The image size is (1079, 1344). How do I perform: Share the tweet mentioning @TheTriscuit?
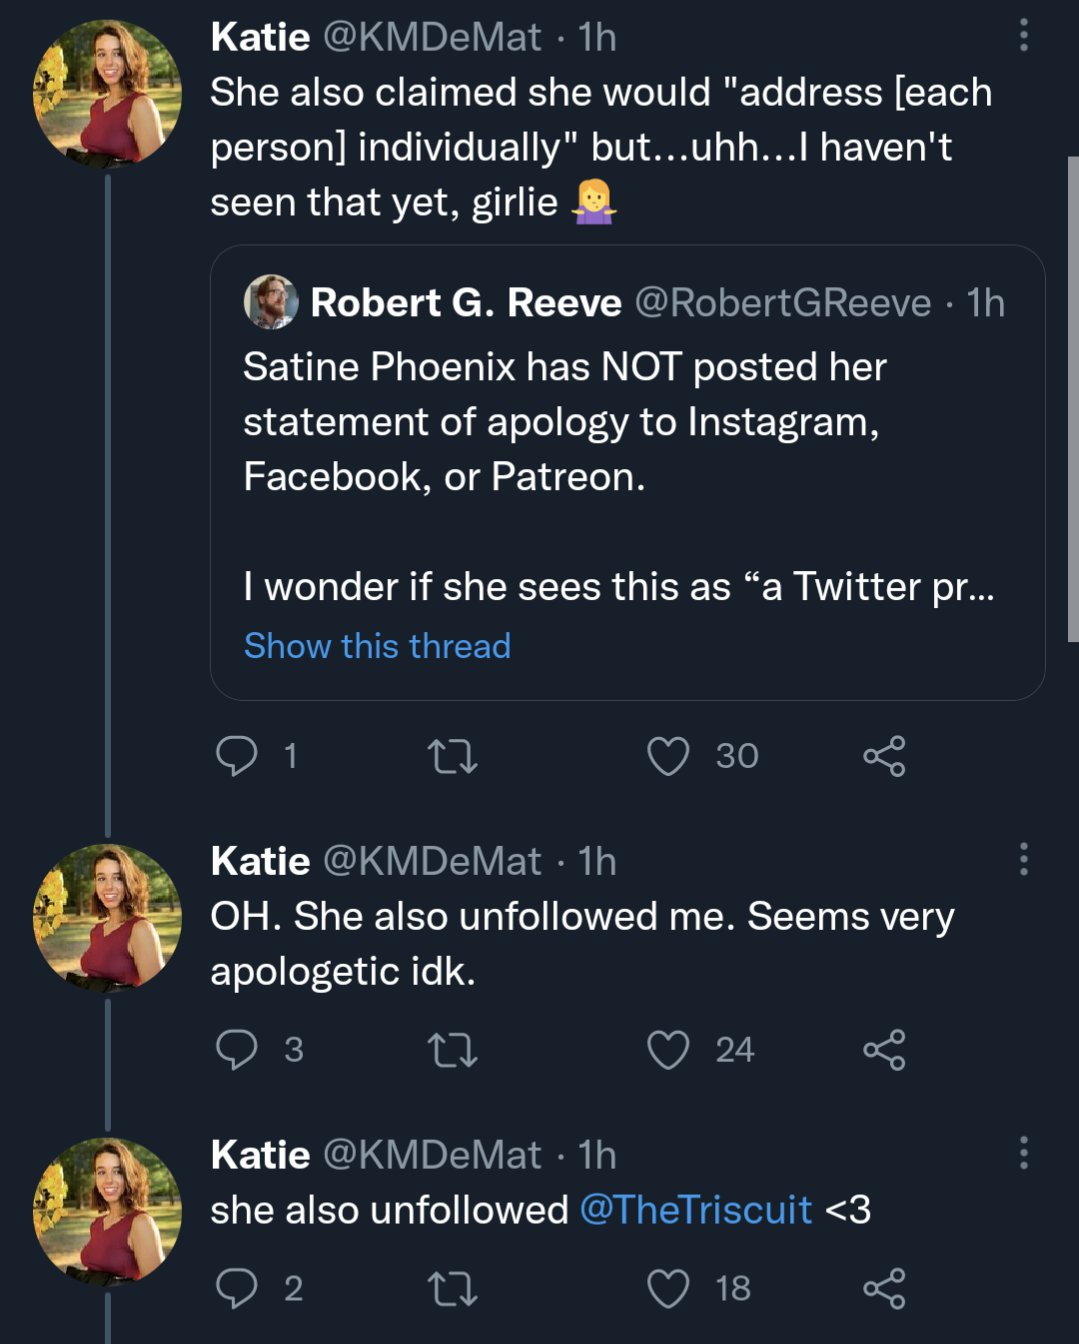click(884, 1289)
